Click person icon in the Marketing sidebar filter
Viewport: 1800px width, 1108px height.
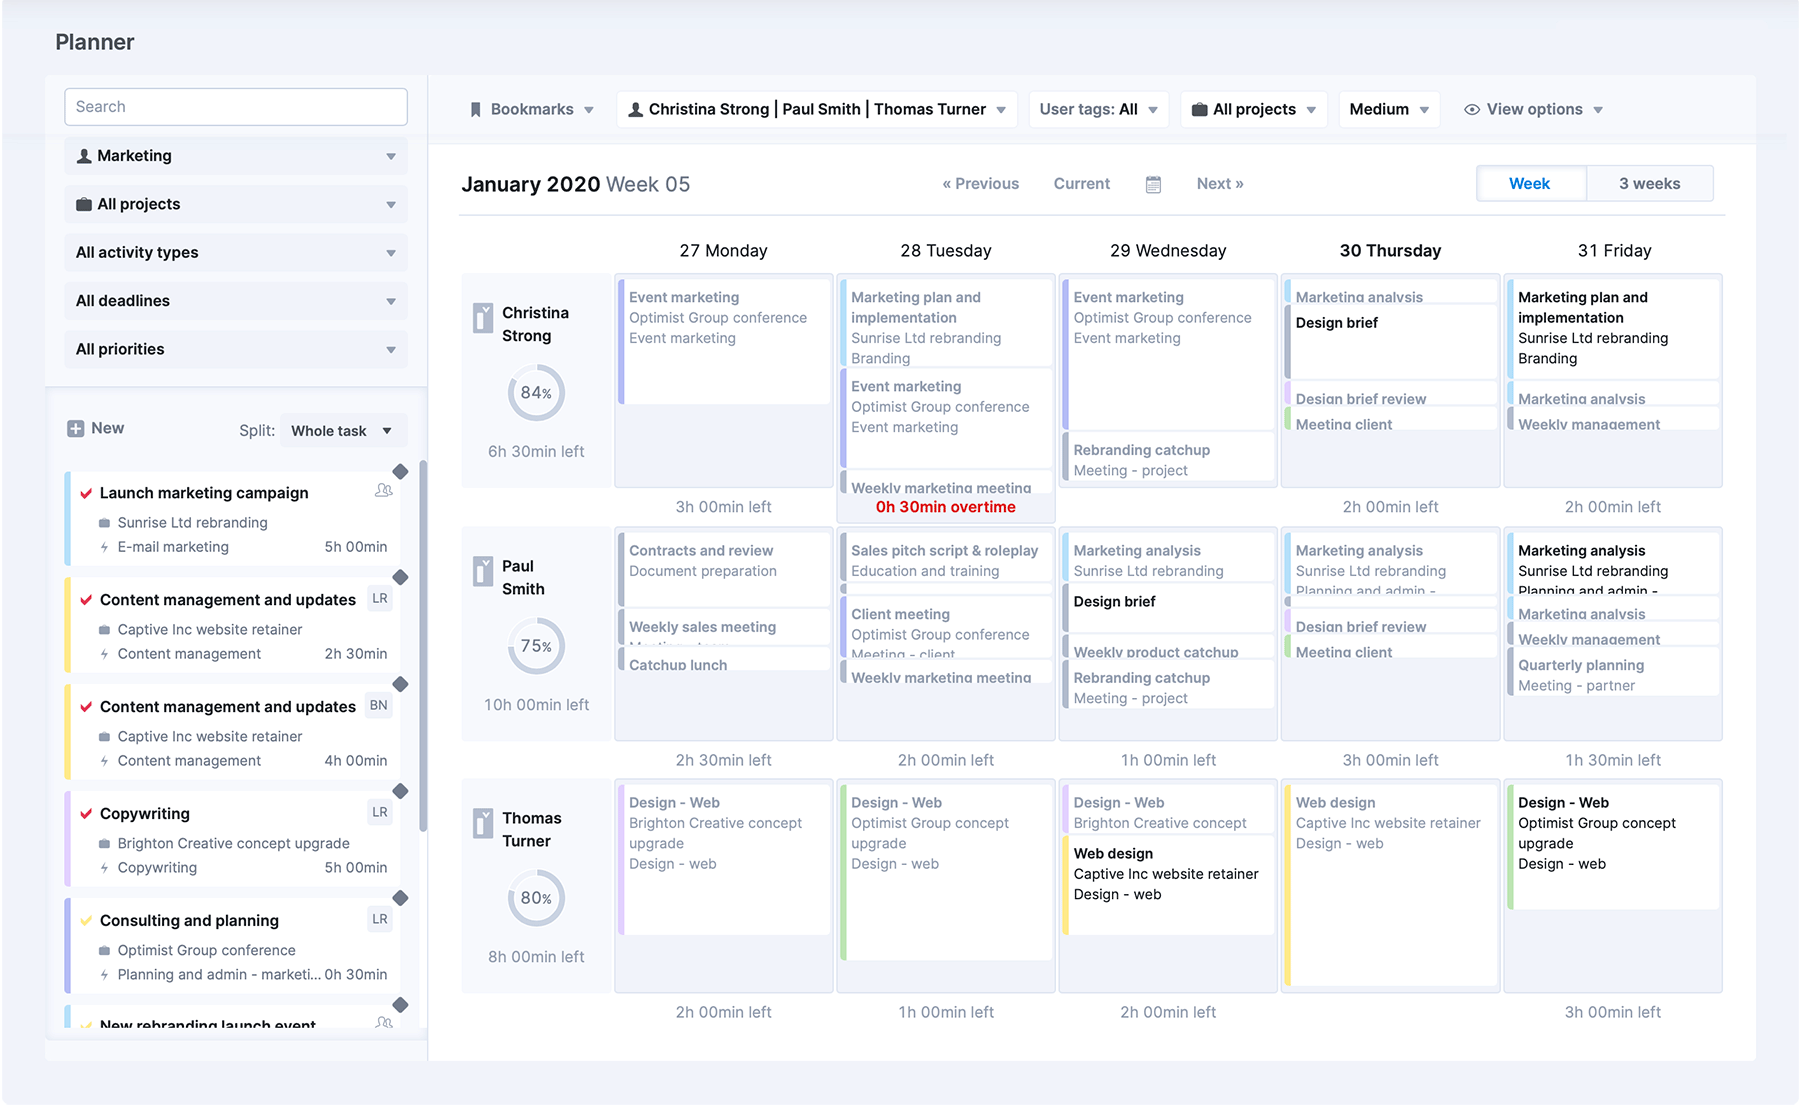84,156
